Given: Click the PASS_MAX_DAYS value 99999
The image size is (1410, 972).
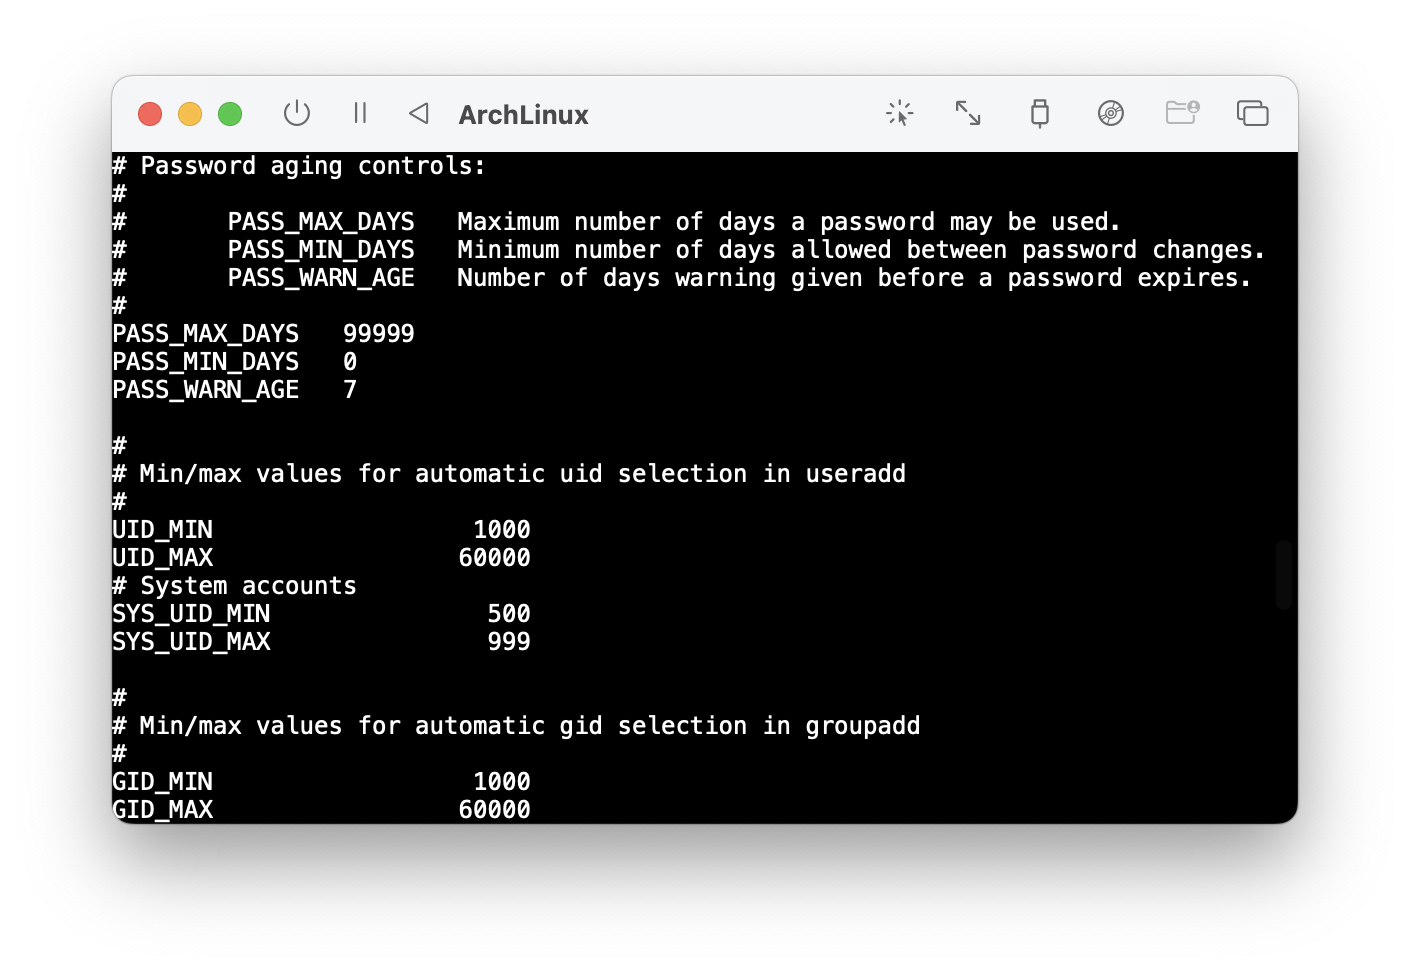Looking at the screenshot, I should point(378,334).
